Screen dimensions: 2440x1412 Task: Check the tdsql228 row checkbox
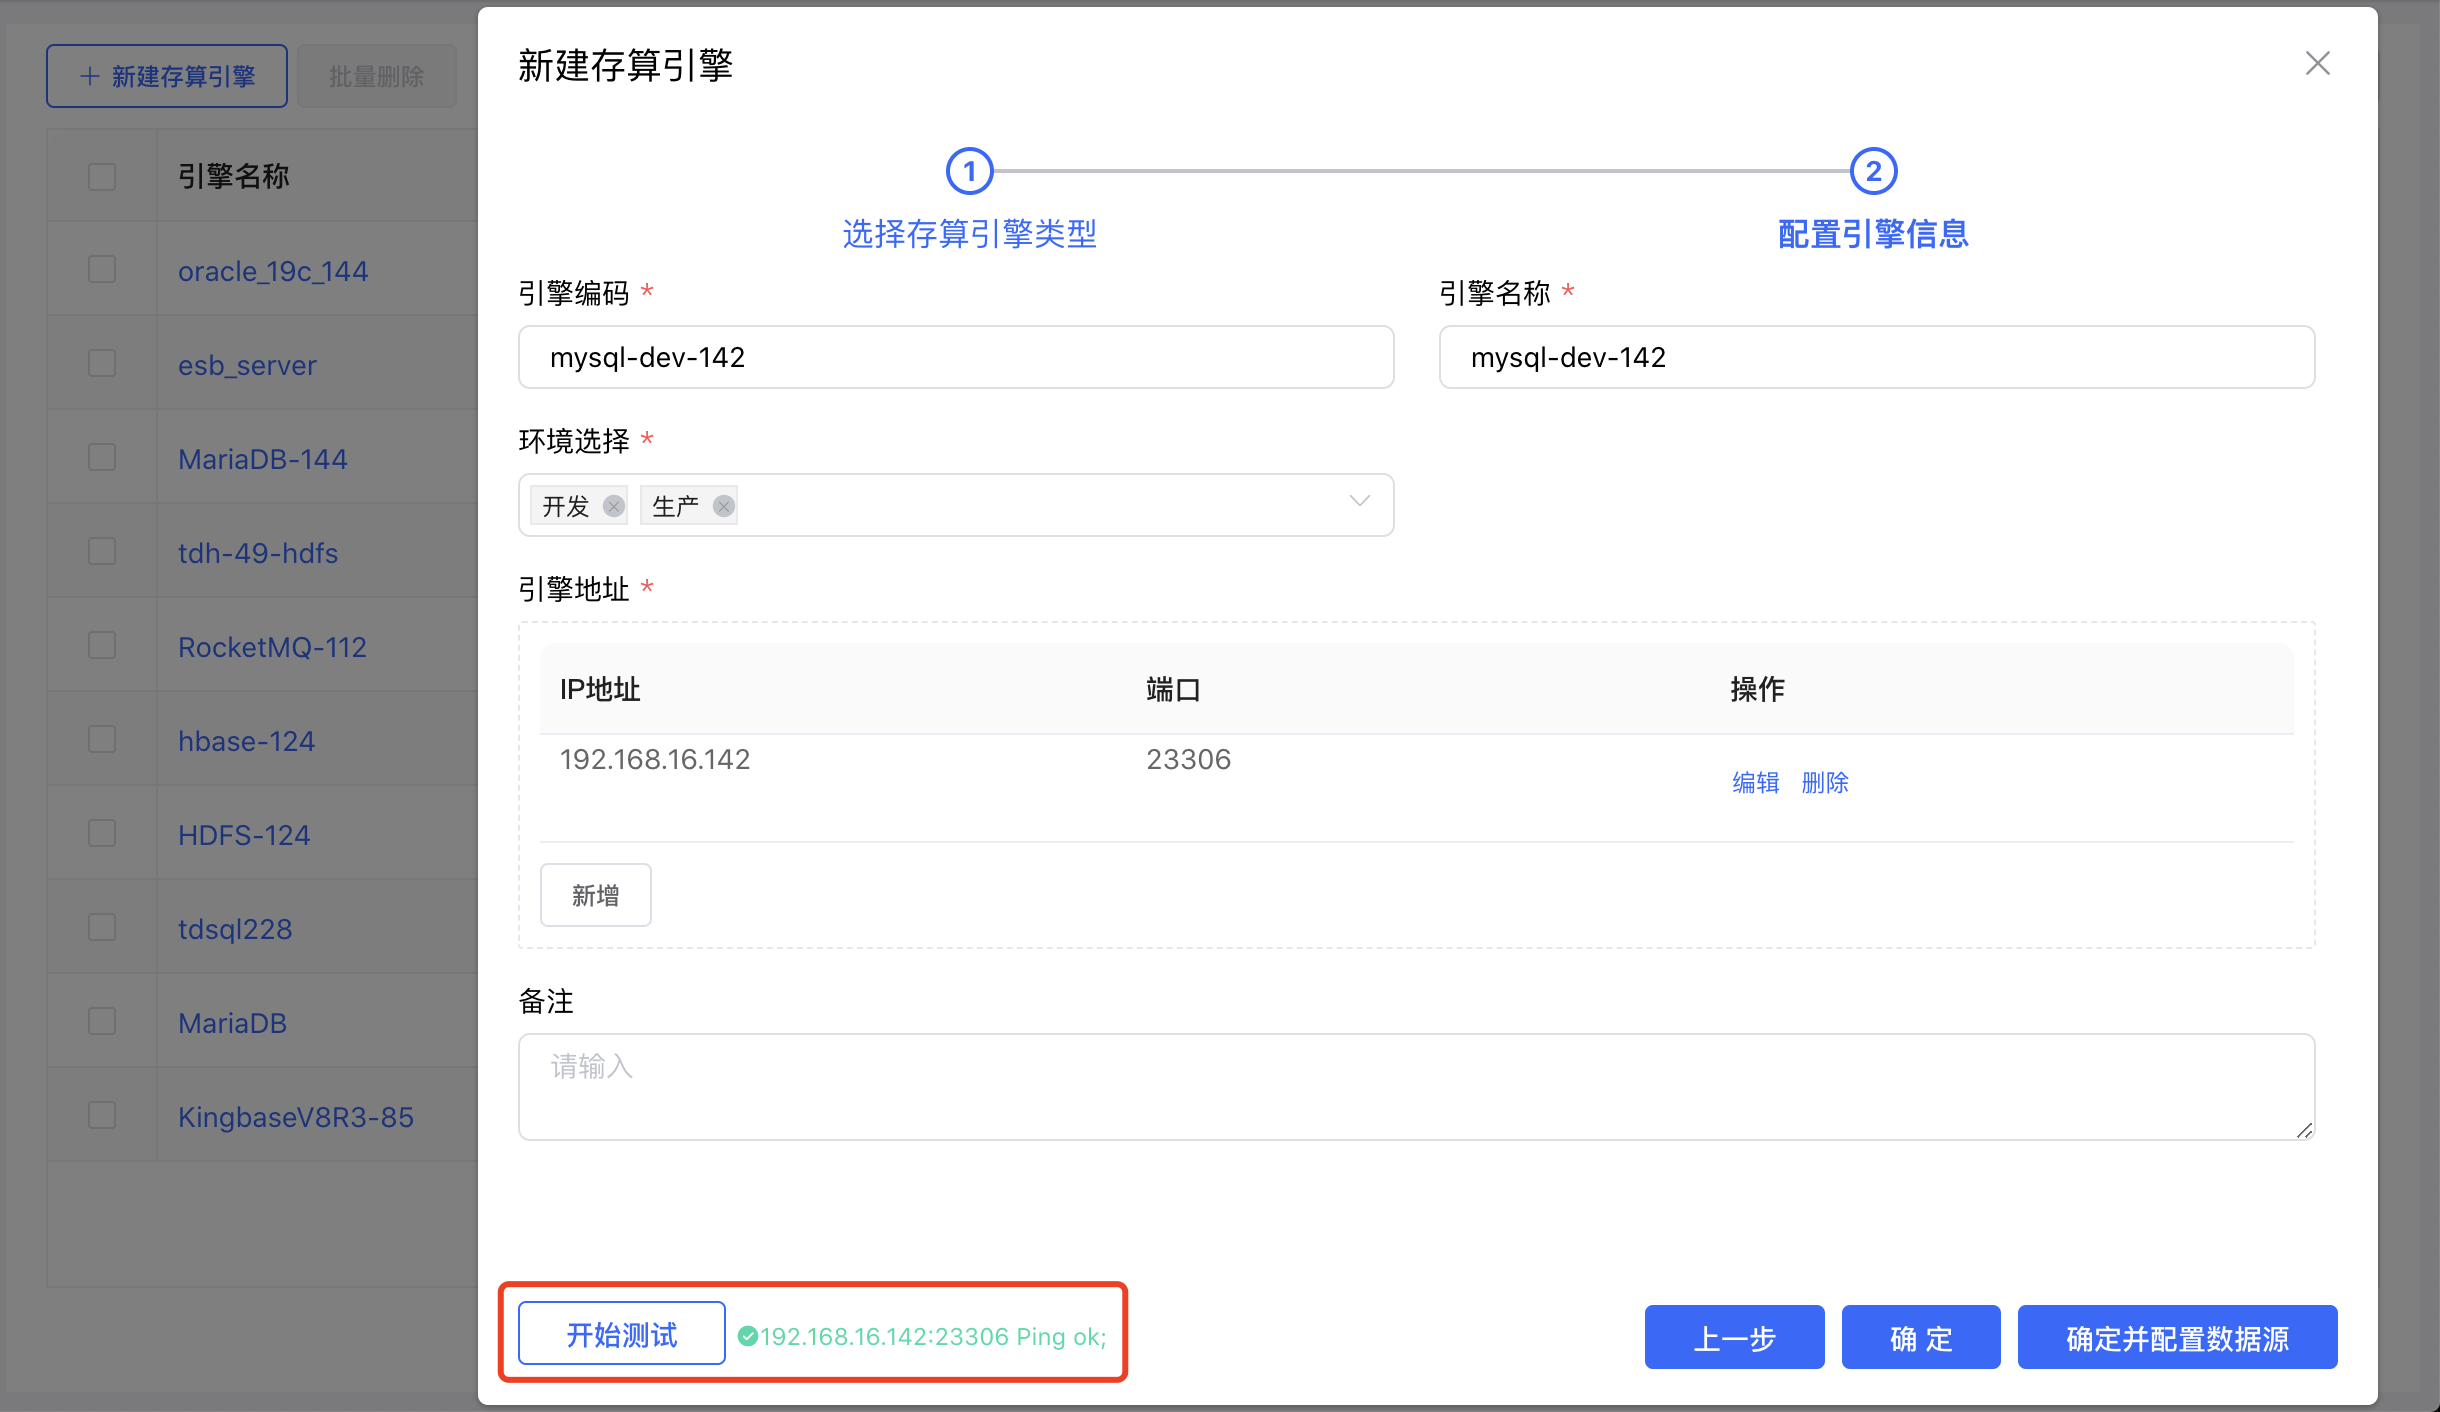(x=101, y=926)
